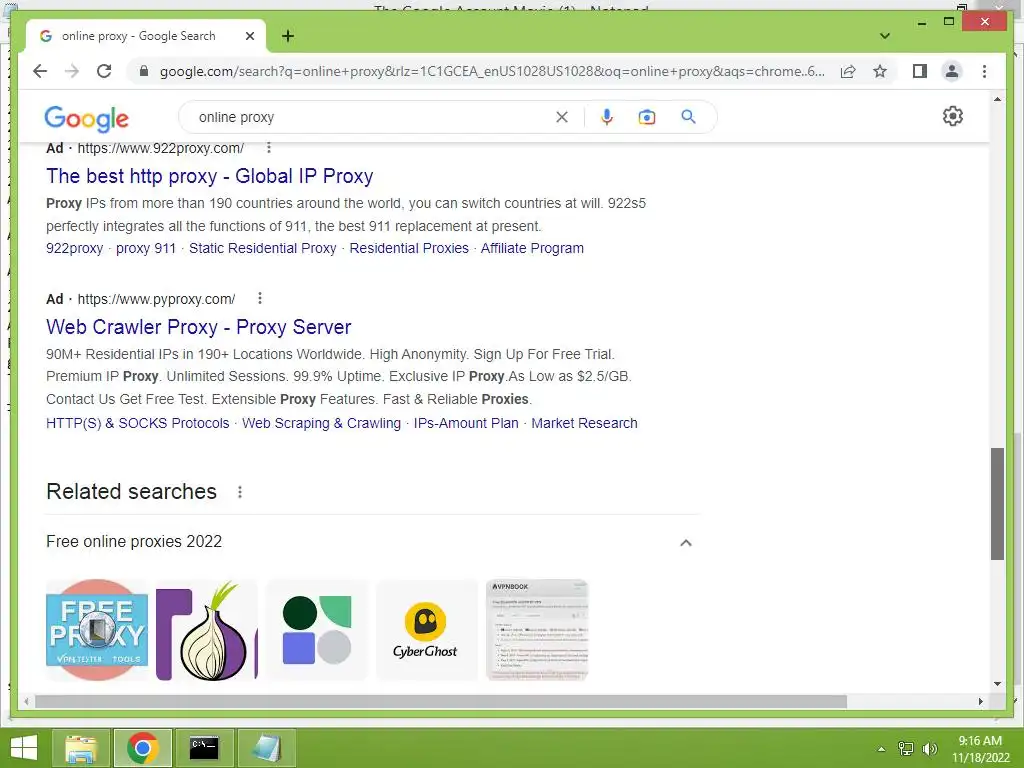Open Residential Proxies sitelink
The height and width of the screenshot is (768, 1024).
409,248
